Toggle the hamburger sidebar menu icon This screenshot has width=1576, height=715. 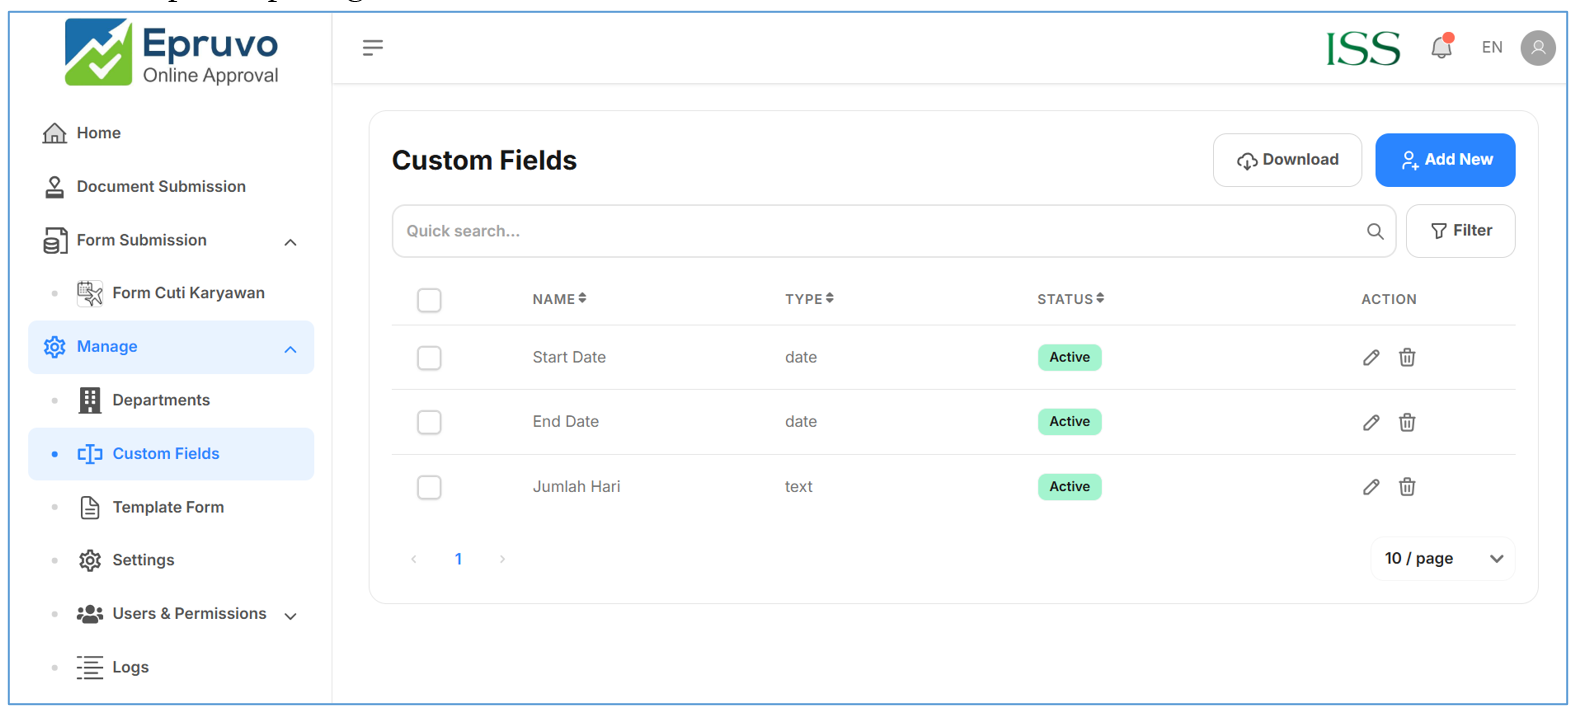[373, 47]
